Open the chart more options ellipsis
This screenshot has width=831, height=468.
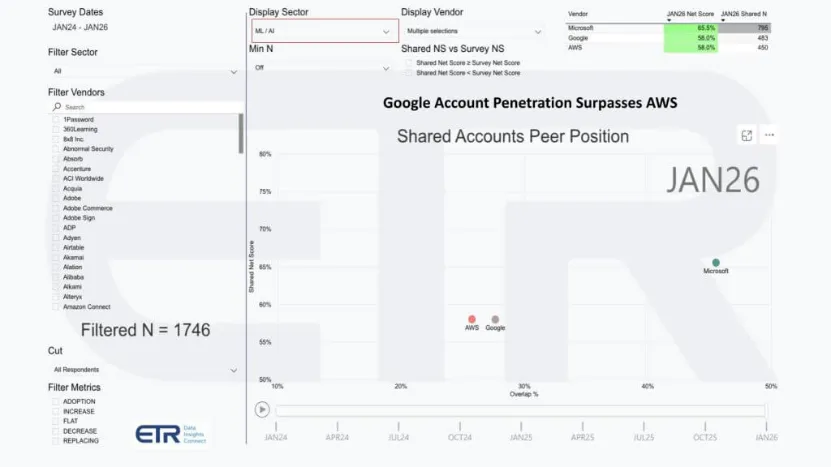(x=770, y=135)
